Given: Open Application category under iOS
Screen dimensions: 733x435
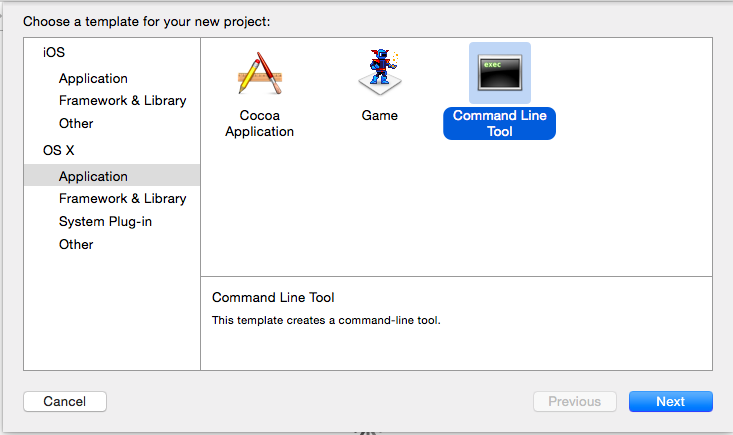Looking at the screenshot, I should pos(93,78).
